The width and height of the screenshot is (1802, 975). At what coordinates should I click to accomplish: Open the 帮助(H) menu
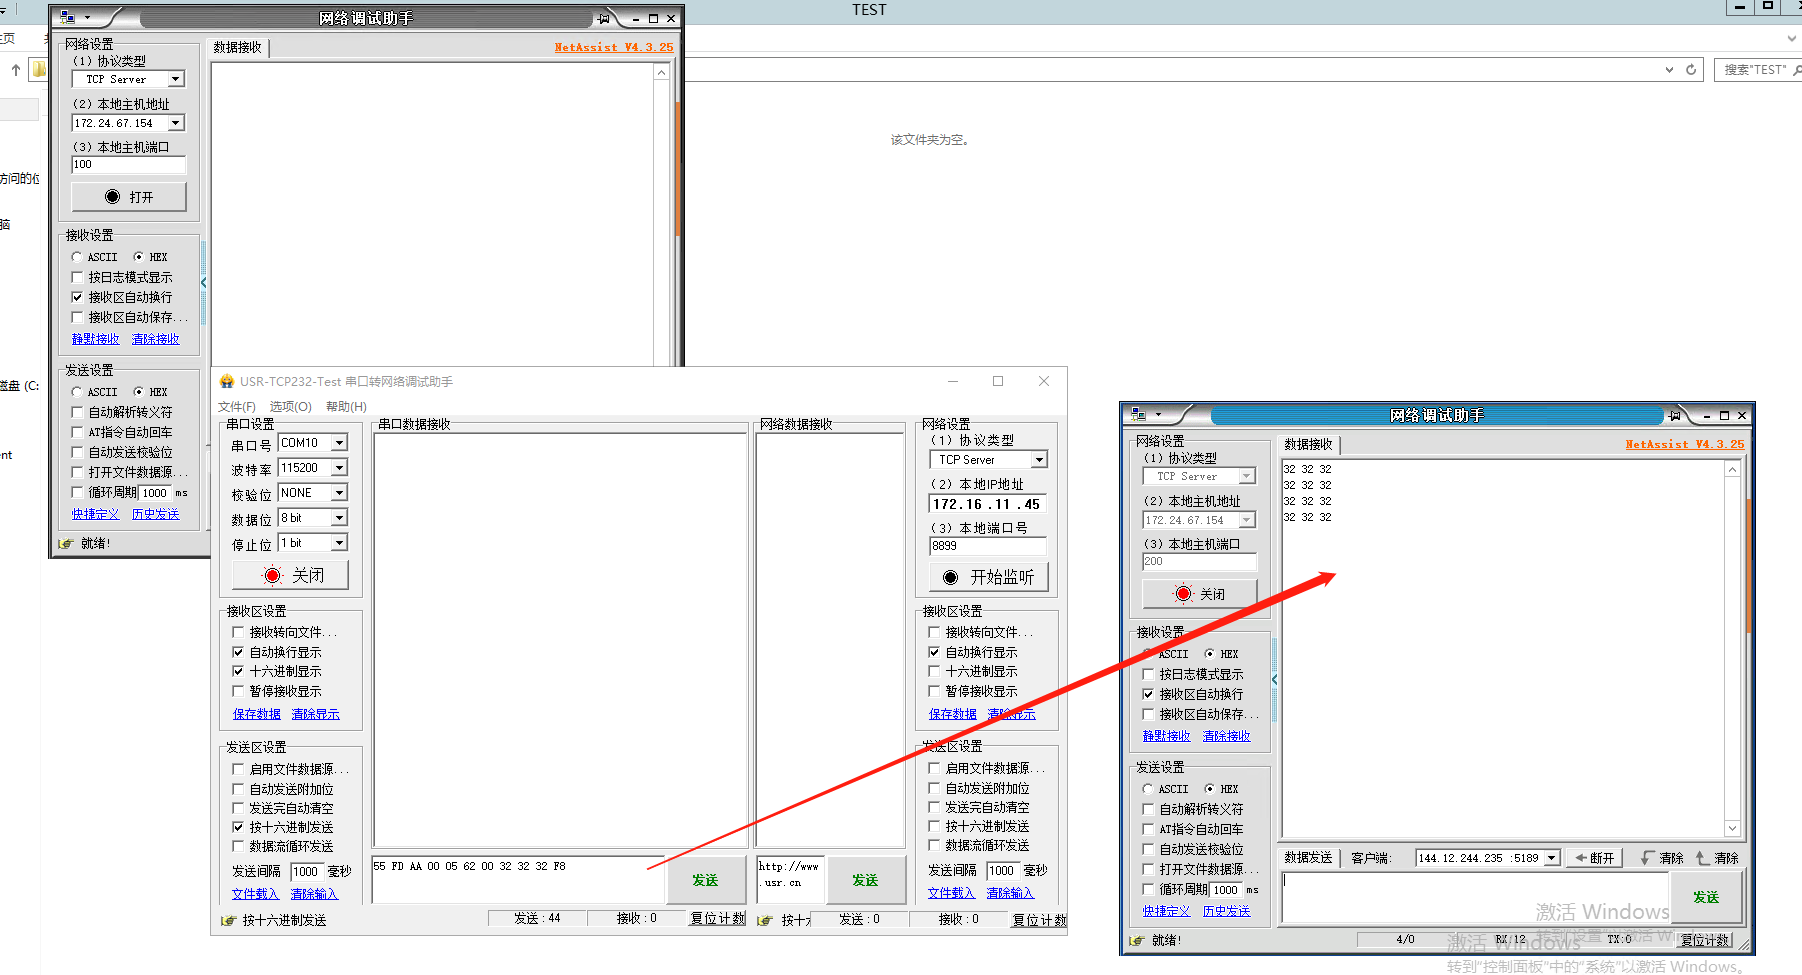346,407
